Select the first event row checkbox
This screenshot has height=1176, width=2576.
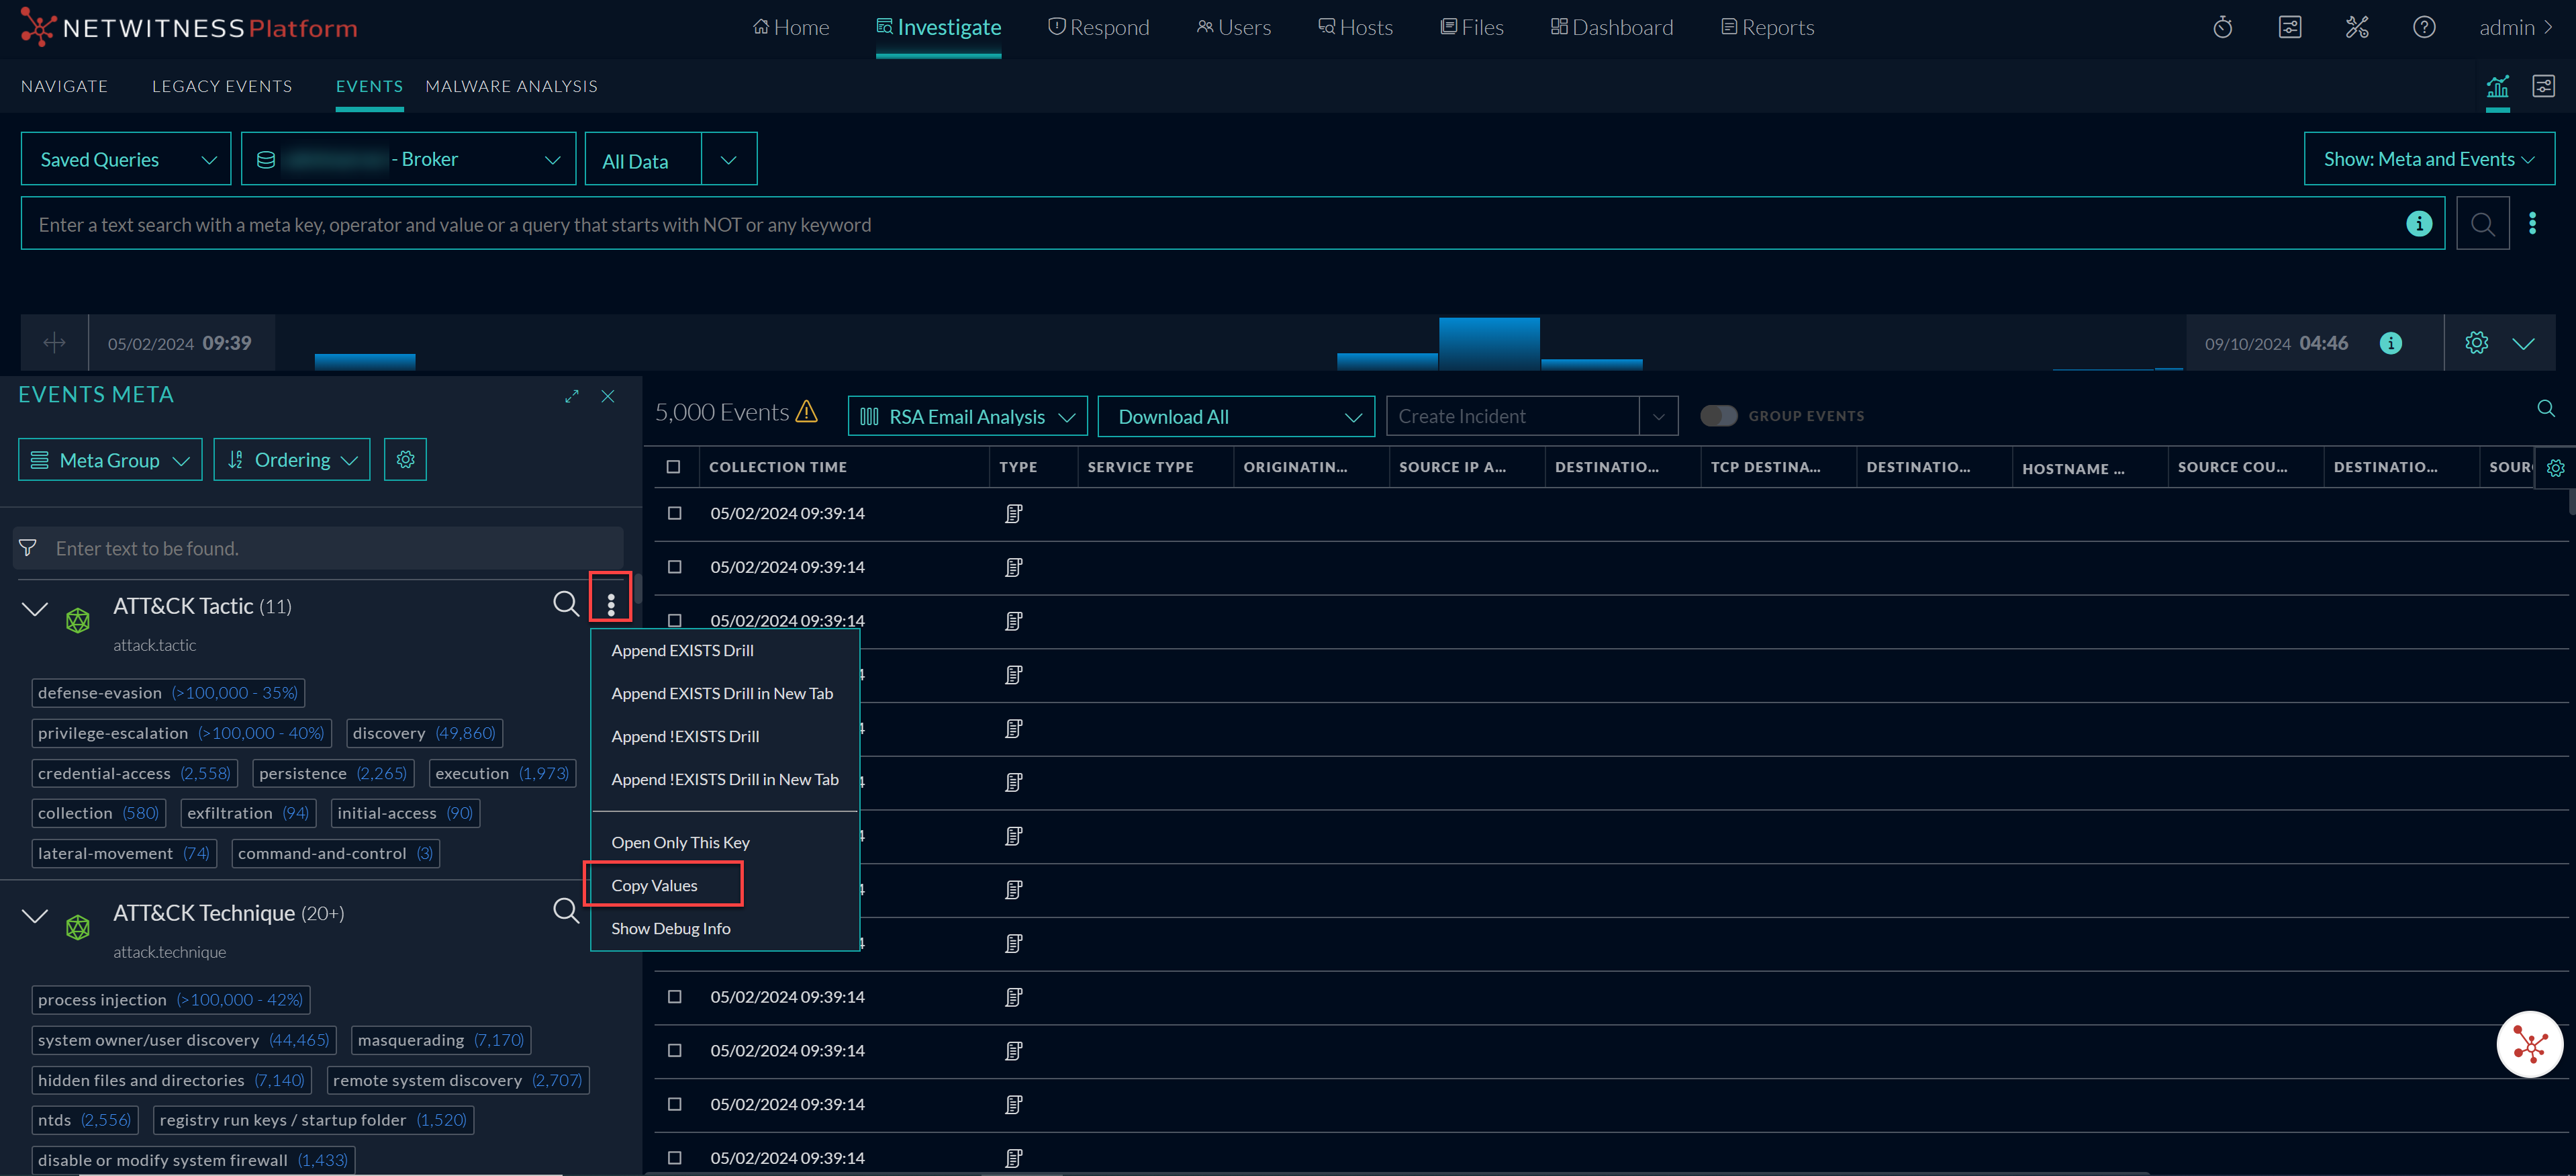tap(675, 513)
